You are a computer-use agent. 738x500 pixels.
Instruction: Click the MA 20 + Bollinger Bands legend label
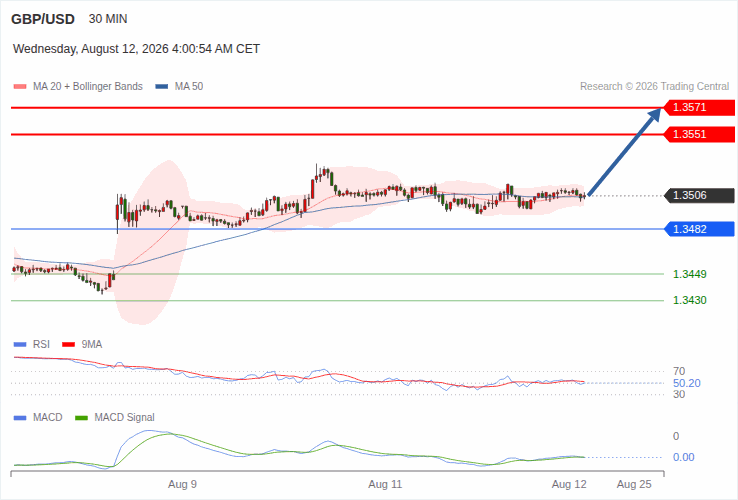(88, 87)
